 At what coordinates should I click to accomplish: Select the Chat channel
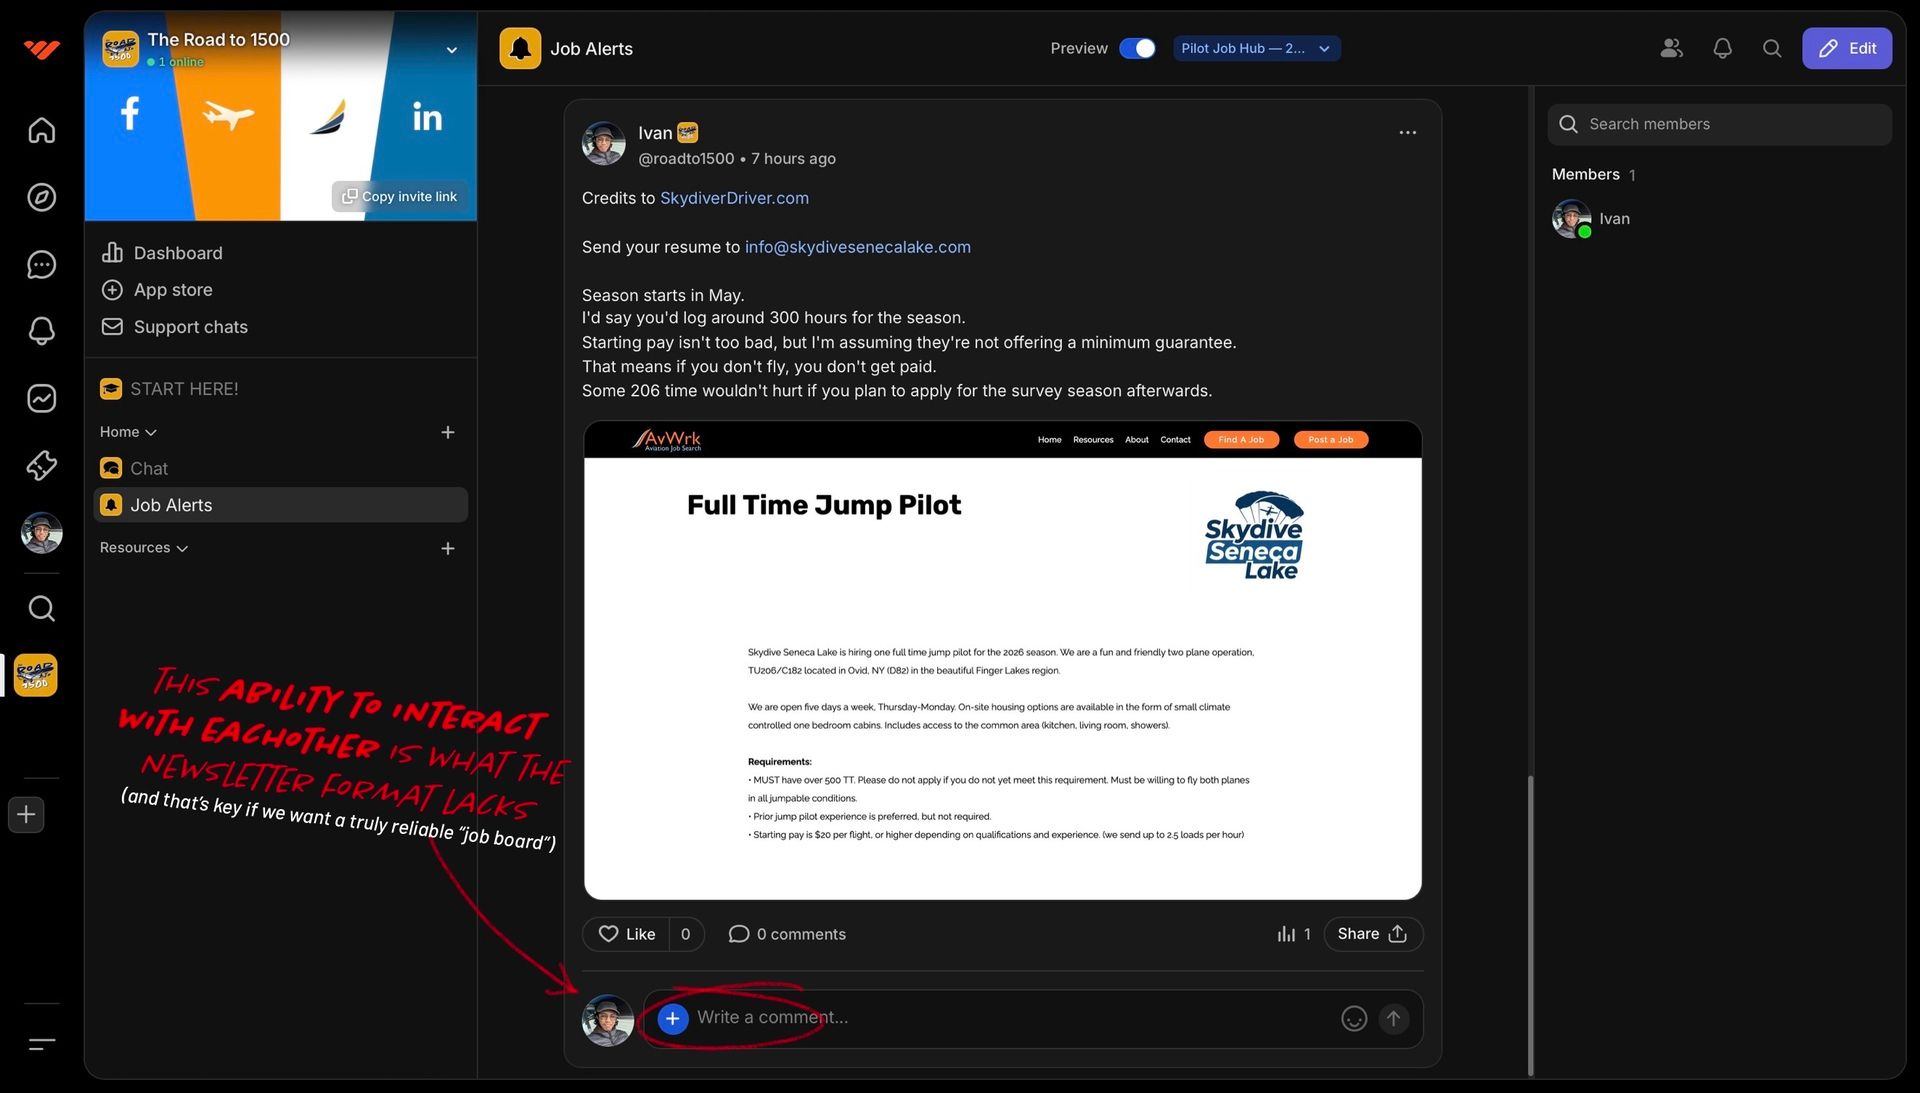(149, 468)
